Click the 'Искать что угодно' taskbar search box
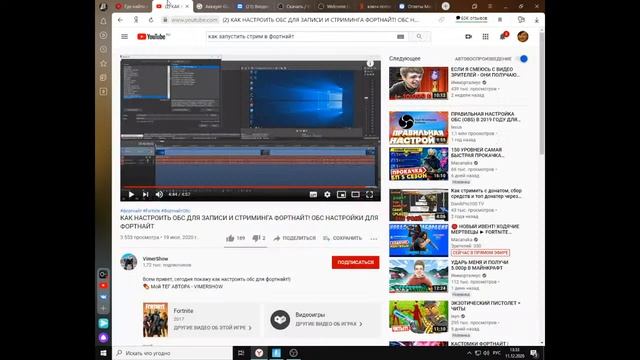The height and width of the screenshot is (360, 640). tap(172, 353)
